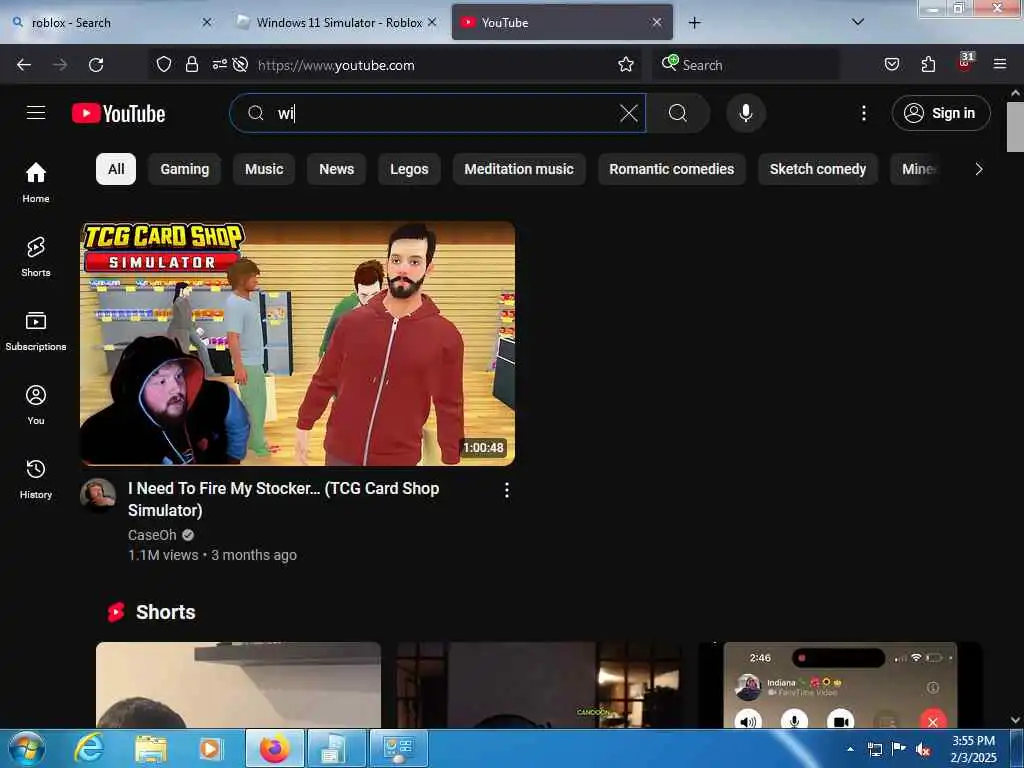Open Windows Explorer folder from taskbar

click(x=151, y=748)
